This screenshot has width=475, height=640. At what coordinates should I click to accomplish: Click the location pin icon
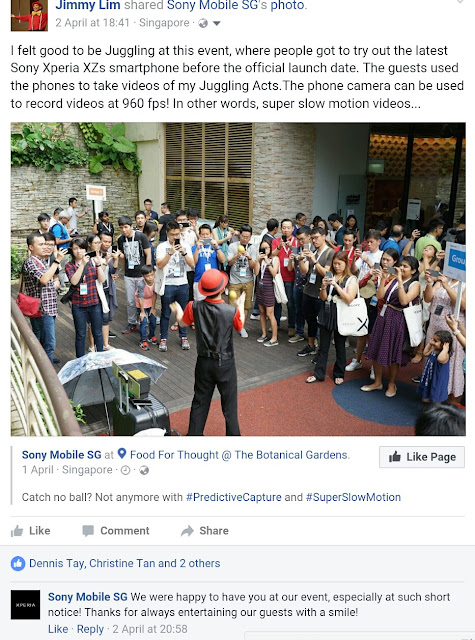coord(122,453)
